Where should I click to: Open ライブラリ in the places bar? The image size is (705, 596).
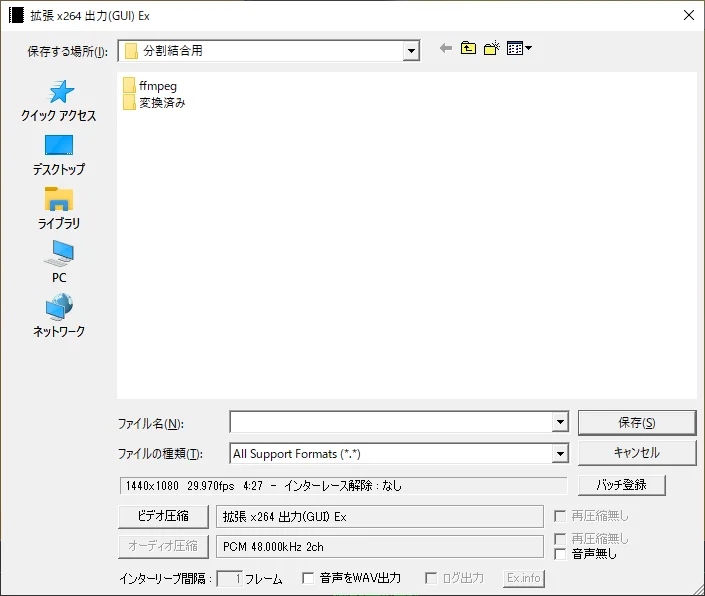59,209
